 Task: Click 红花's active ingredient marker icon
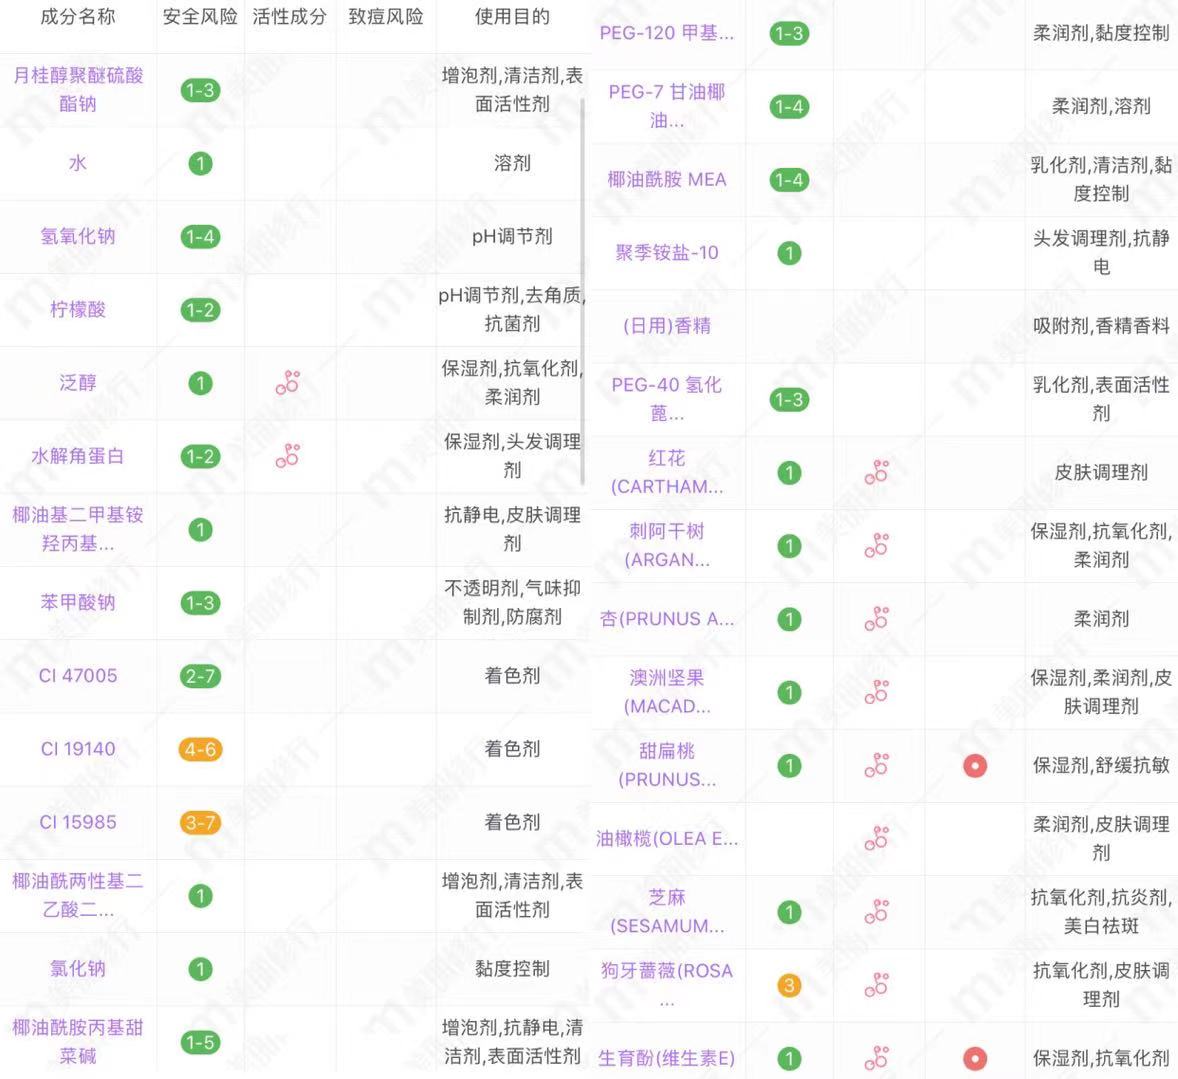point(877,472)
